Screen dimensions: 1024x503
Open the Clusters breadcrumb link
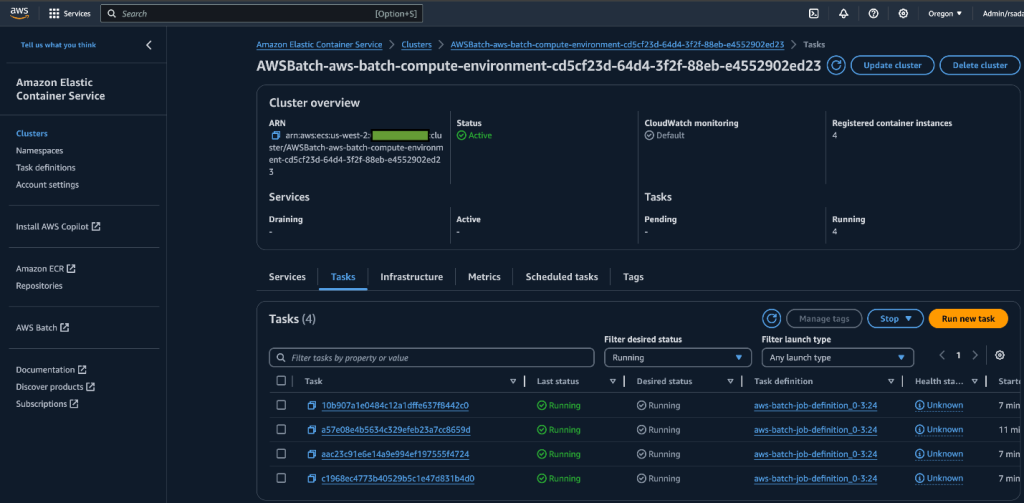417,44
